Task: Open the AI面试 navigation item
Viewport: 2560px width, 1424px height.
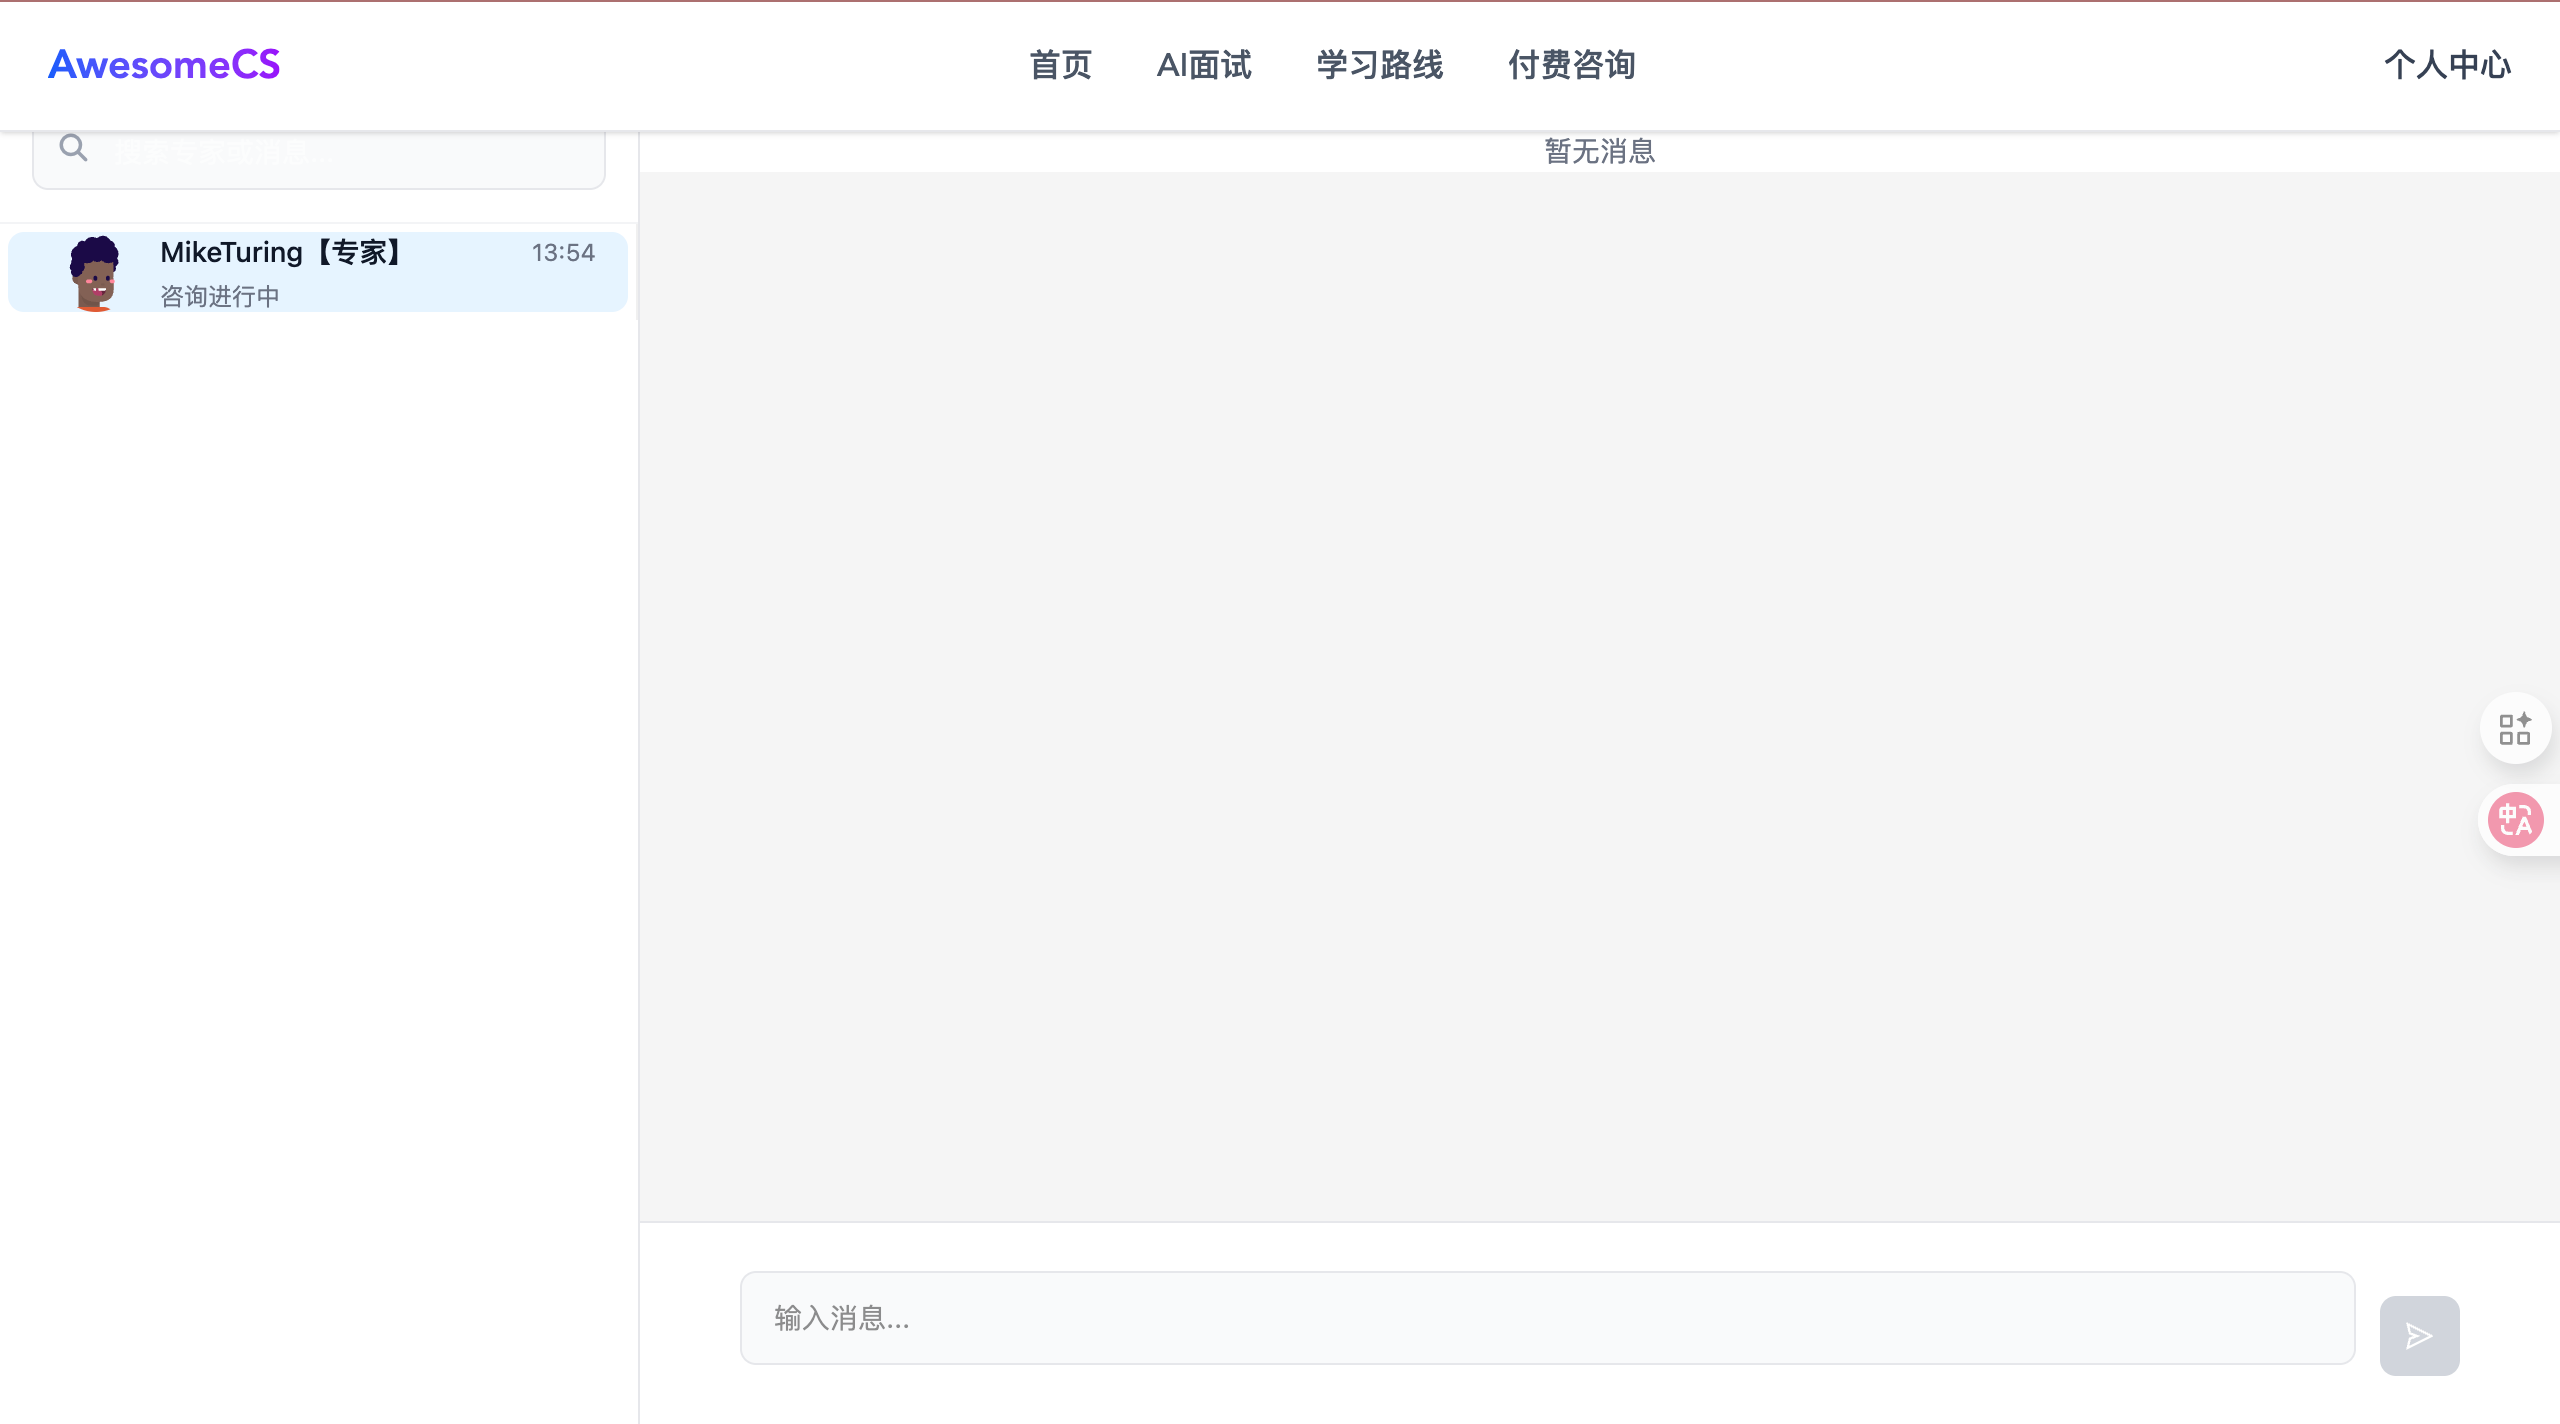Action: [1203, 65]
